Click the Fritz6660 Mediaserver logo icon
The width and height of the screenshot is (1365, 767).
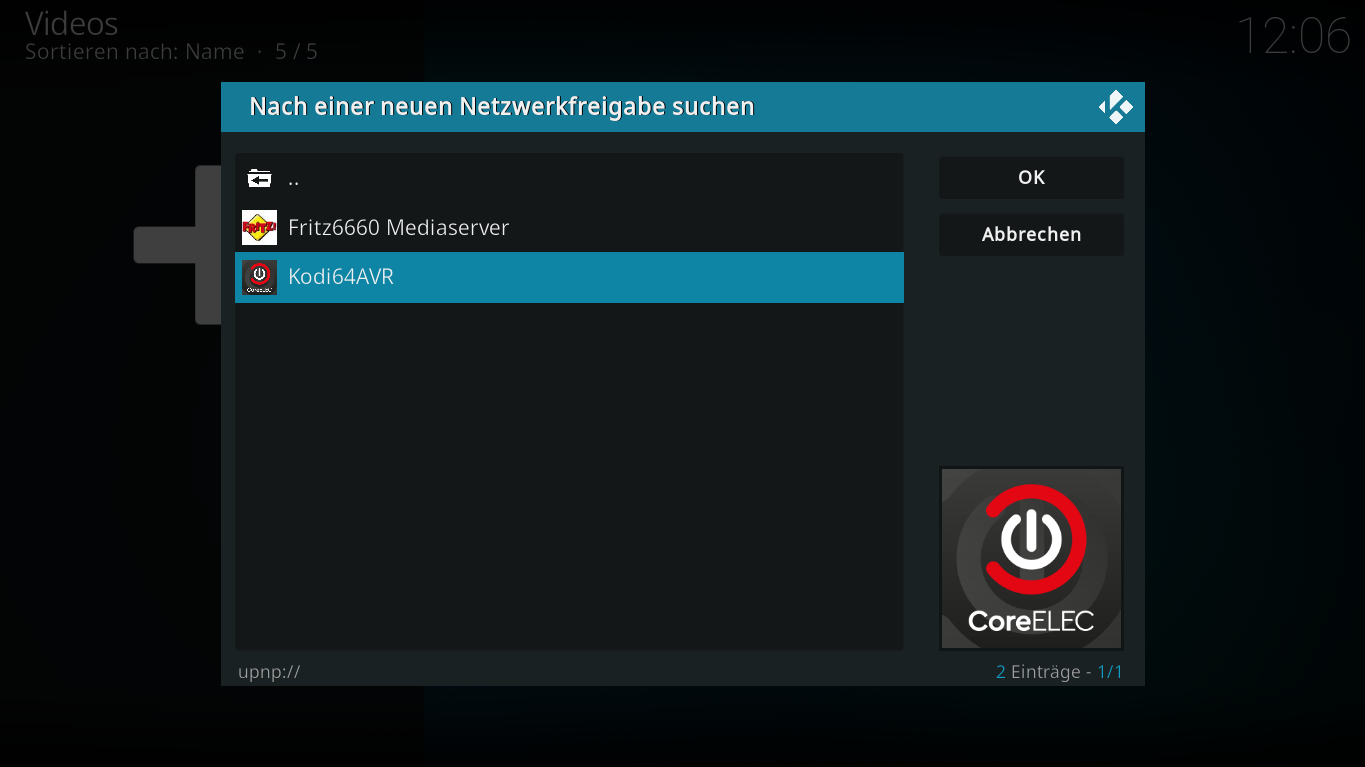pyautogui.click(x=259, y=228)
